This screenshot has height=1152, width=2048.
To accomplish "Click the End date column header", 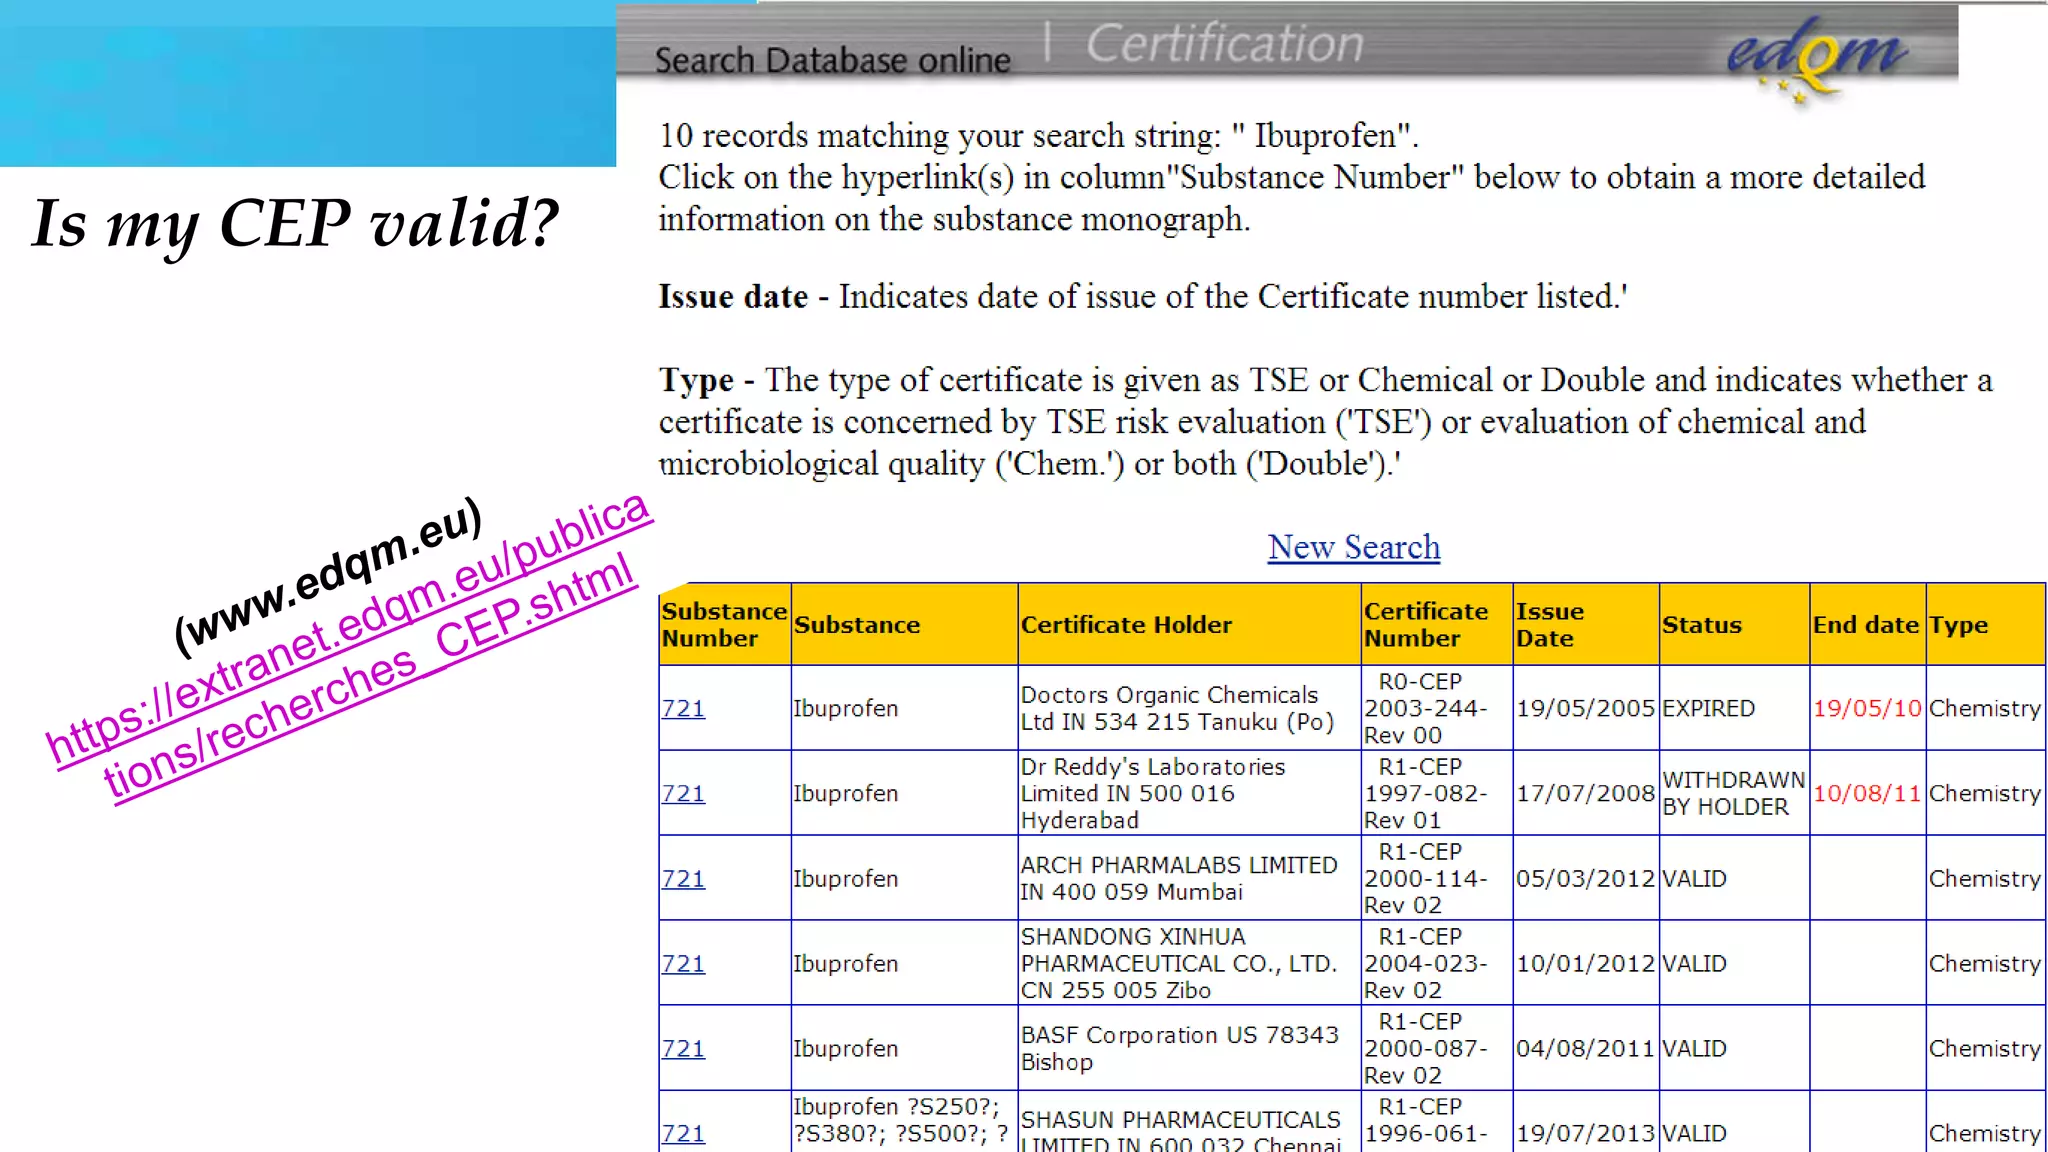I will click(1865, 625).
